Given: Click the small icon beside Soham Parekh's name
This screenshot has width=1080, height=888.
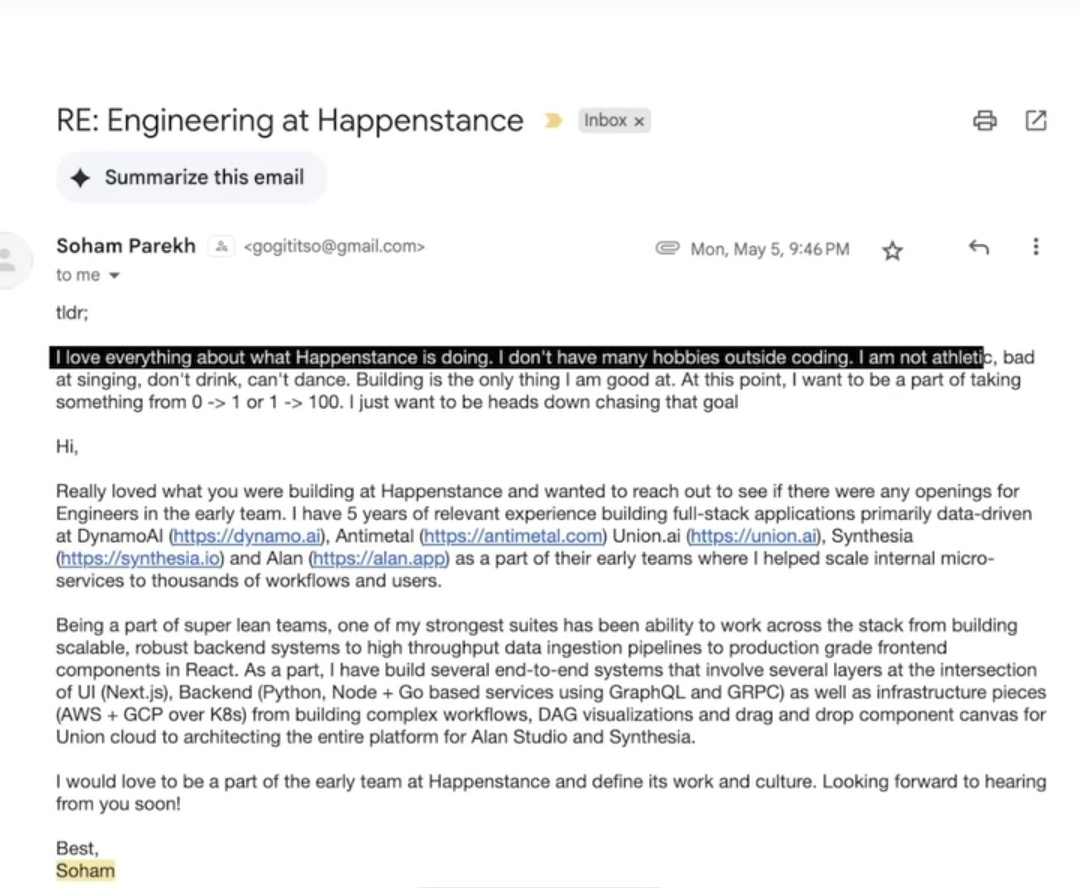Looking at the screenshot, I should (221, 247).
